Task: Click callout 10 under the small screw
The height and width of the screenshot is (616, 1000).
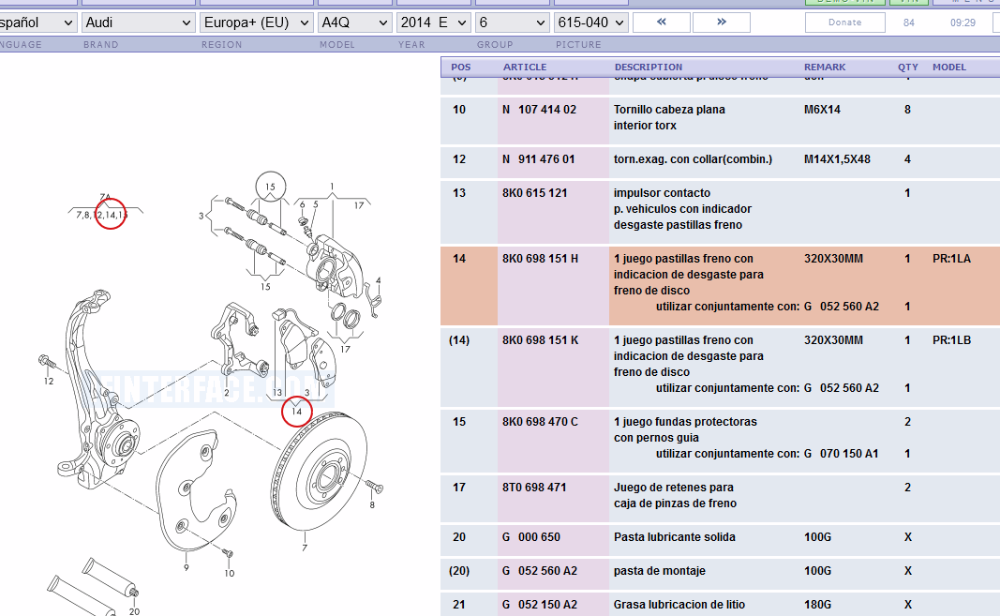Action: 229,573
